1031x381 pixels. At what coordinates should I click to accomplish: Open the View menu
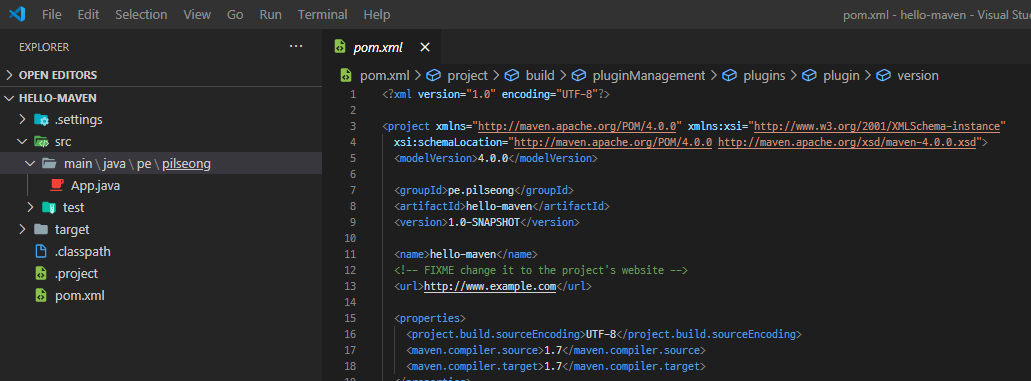(197, 14)
